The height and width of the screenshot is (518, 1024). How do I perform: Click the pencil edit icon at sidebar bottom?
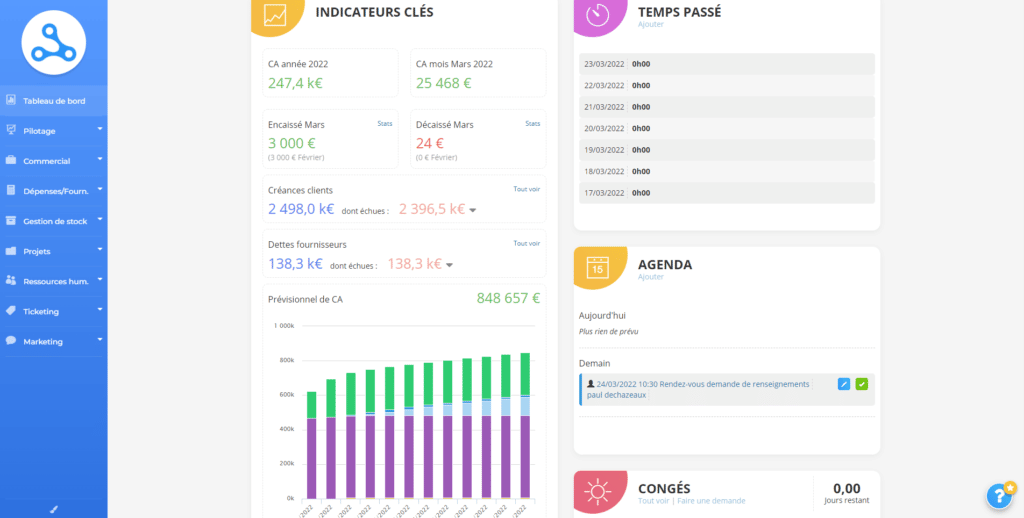point(54,509)
